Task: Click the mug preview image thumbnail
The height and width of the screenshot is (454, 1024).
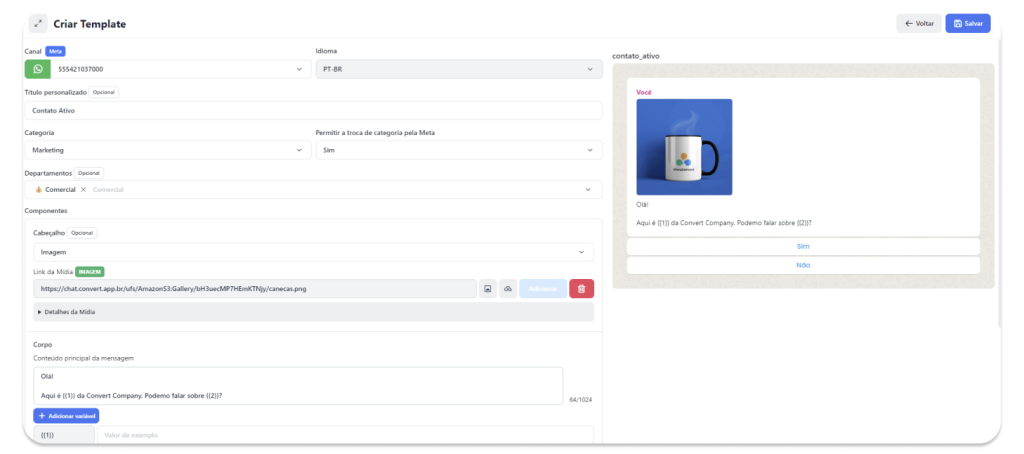Action: click(684, 147)
